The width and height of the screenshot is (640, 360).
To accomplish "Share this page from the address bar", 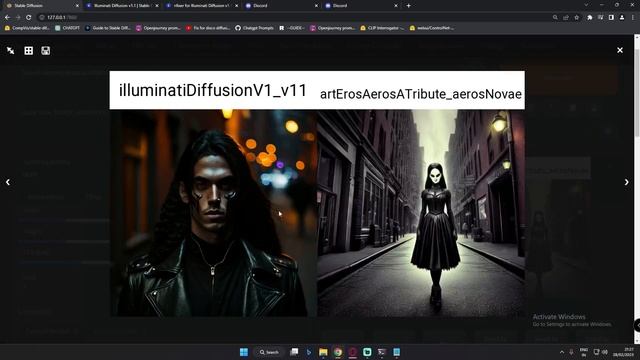I will coord(566,18).
